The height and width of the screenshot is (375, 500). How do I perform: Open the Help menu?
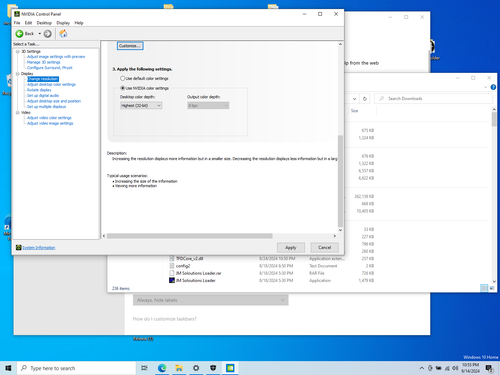[79, 23]
